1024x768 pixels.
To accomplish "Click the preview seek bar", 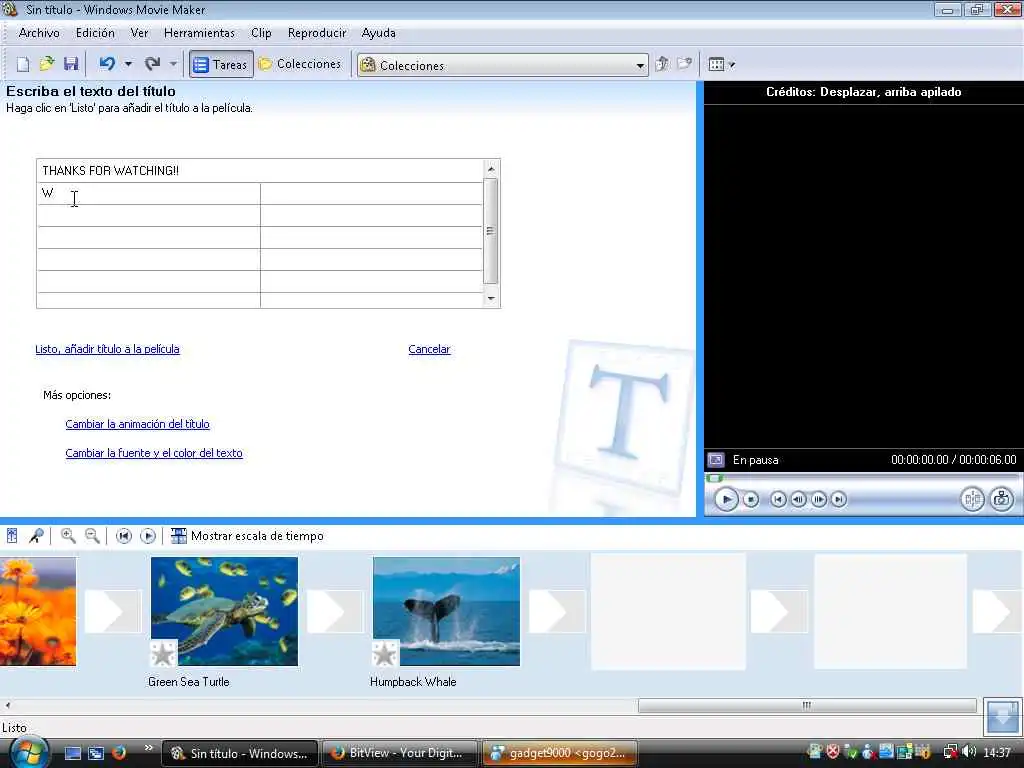I will coord(862,478).
